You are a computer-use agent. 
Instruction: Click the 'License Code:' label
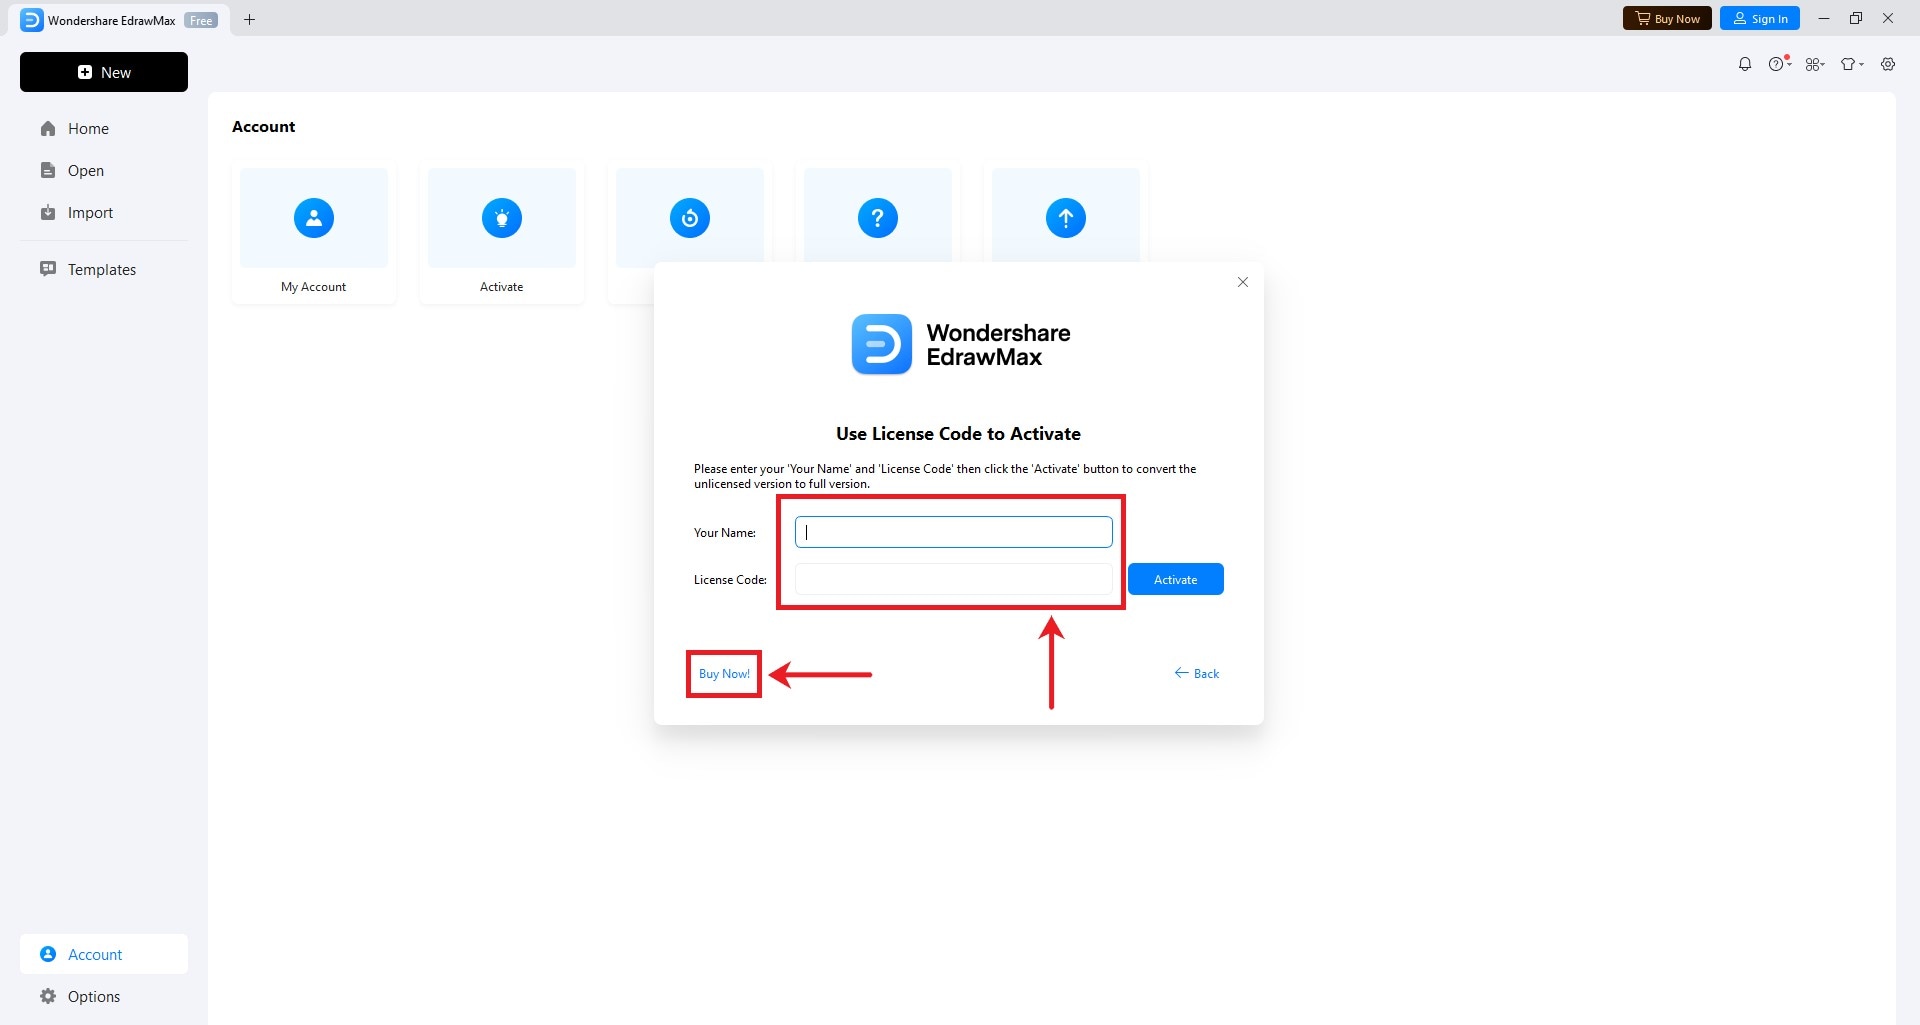pyautogui.click(x=731, y=580)
